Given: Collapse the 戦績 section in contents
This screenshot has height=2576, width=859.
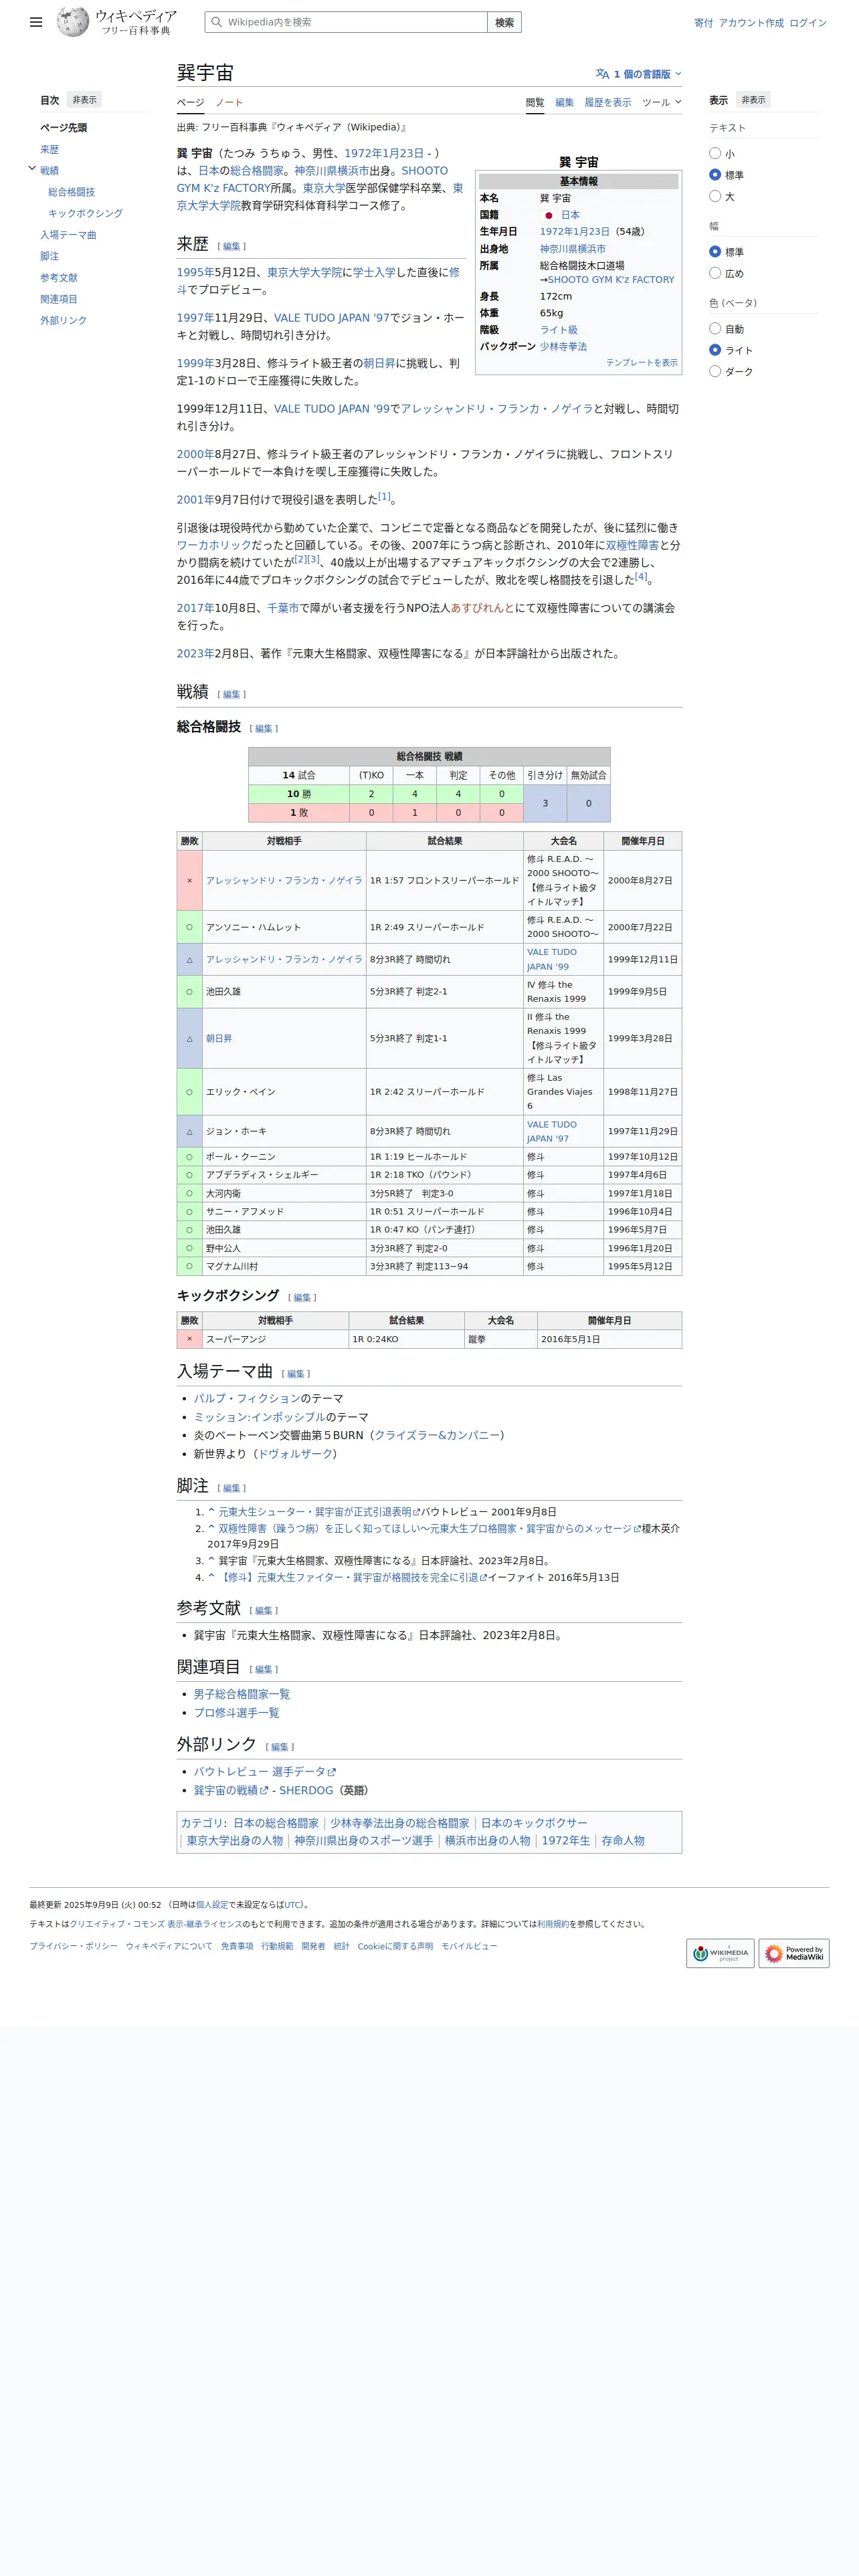Looking at the screenshot, I should point(32,169).
